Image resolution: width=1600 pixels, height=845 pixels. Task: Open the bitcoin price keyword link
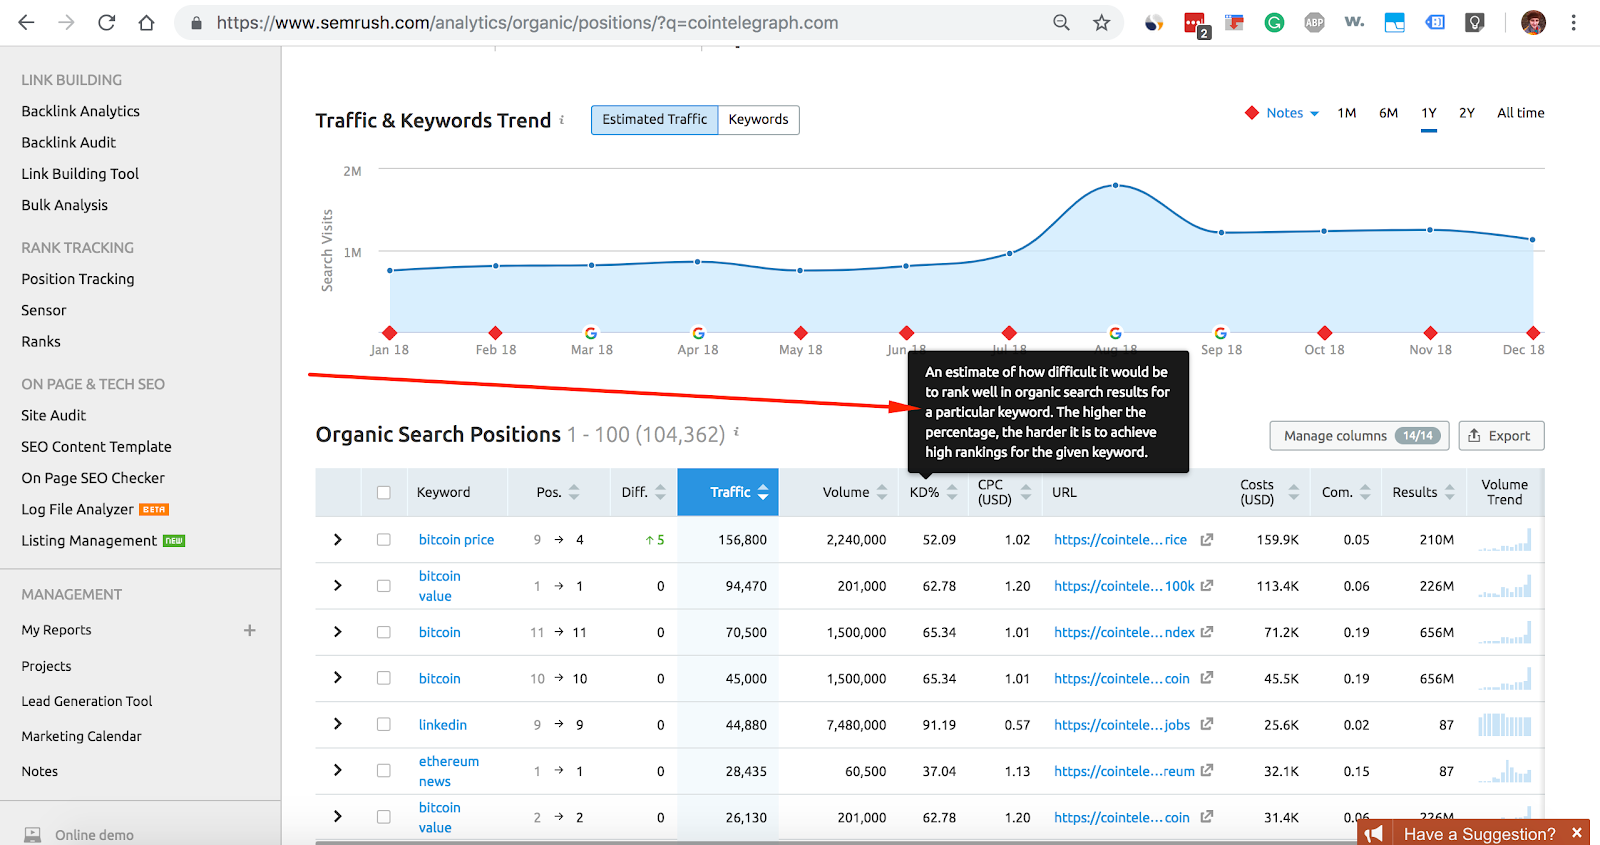(456, 539)
